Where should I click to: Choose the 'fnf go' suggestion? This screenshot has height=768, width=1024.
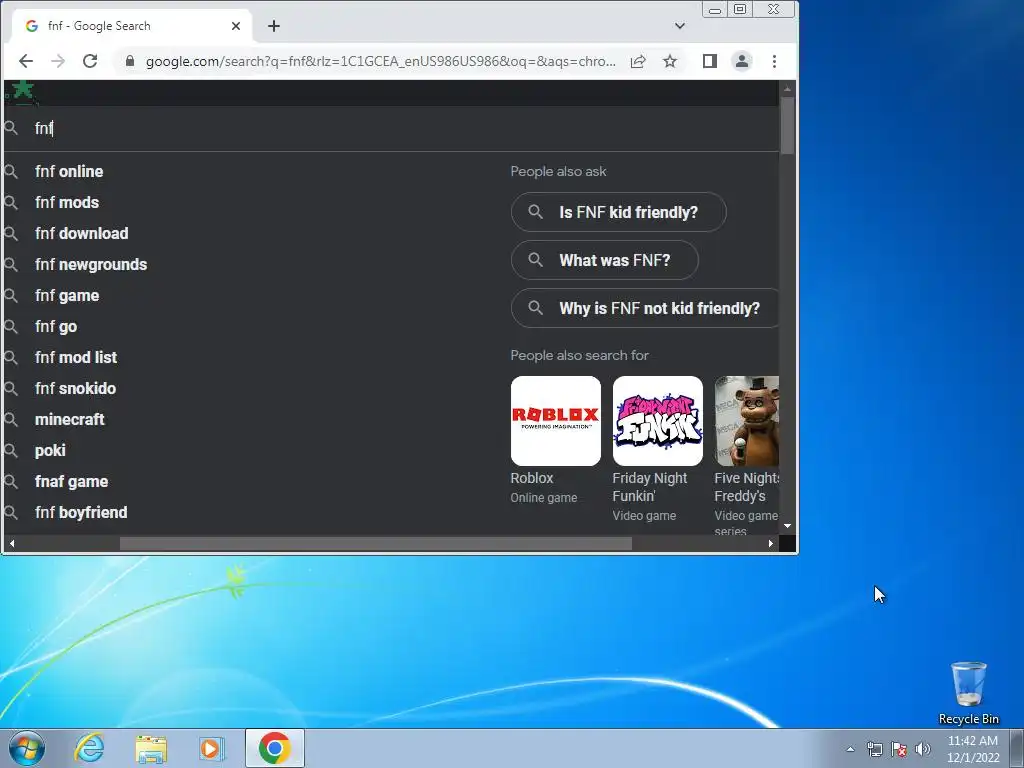[x=56, y=327]
